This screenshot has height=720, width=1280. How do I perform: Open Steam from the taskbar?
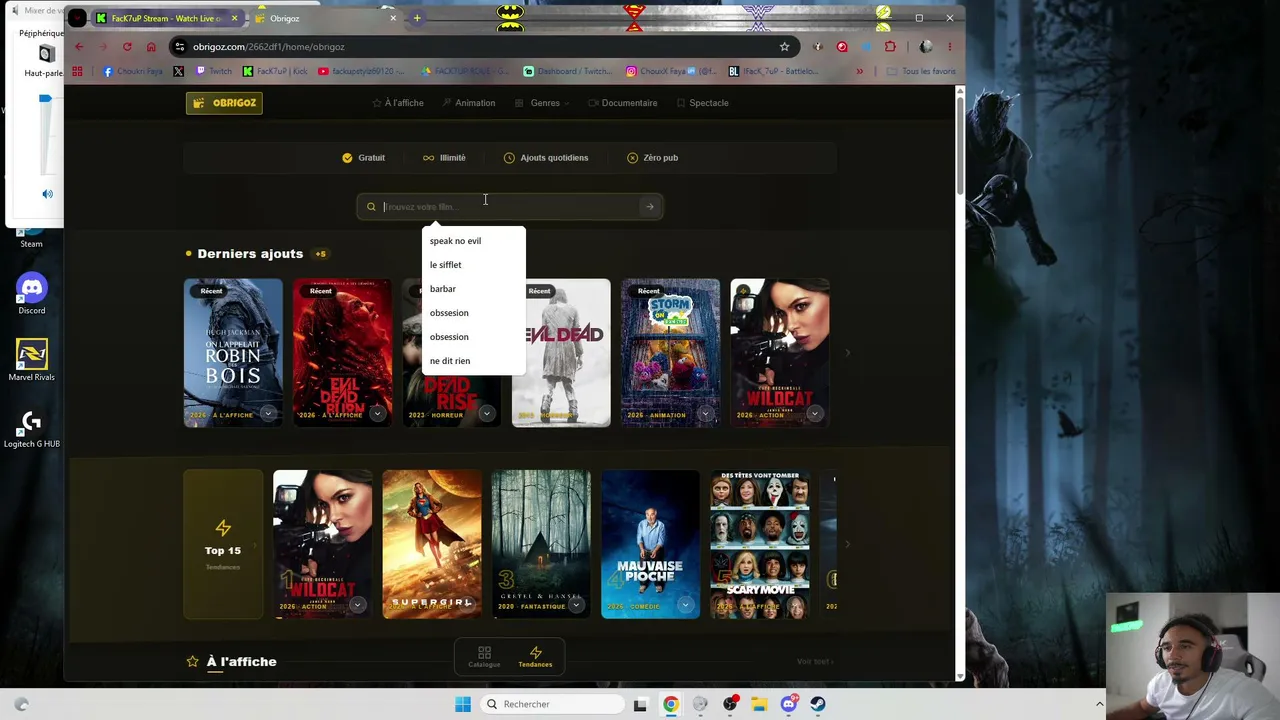click(818, 704)
